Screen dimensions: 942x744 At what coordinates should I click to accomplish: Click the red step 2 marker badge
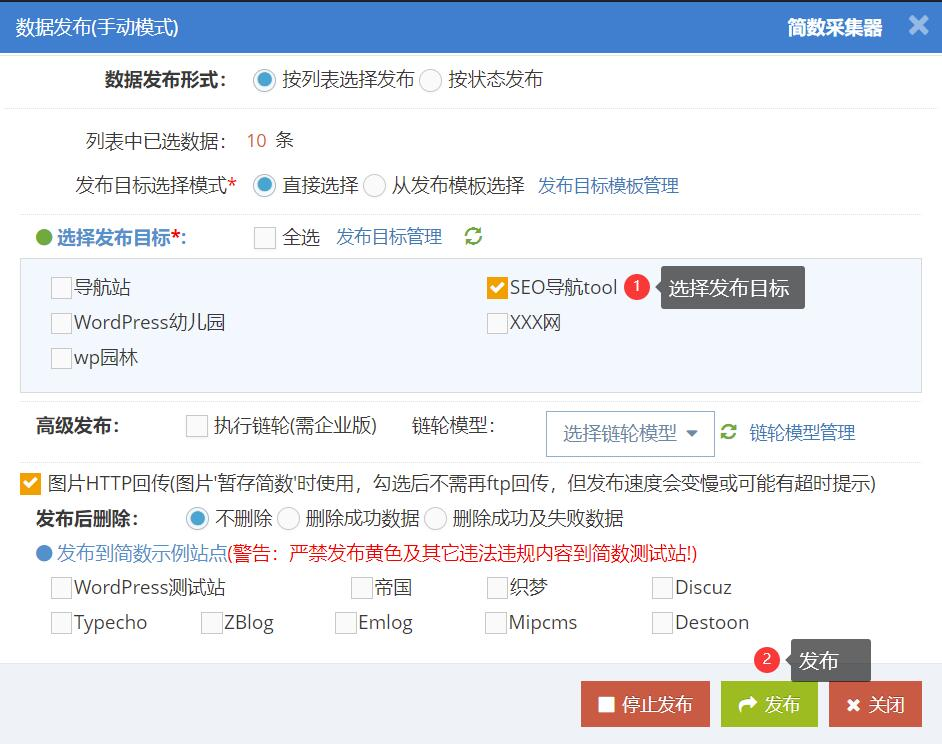766,659
